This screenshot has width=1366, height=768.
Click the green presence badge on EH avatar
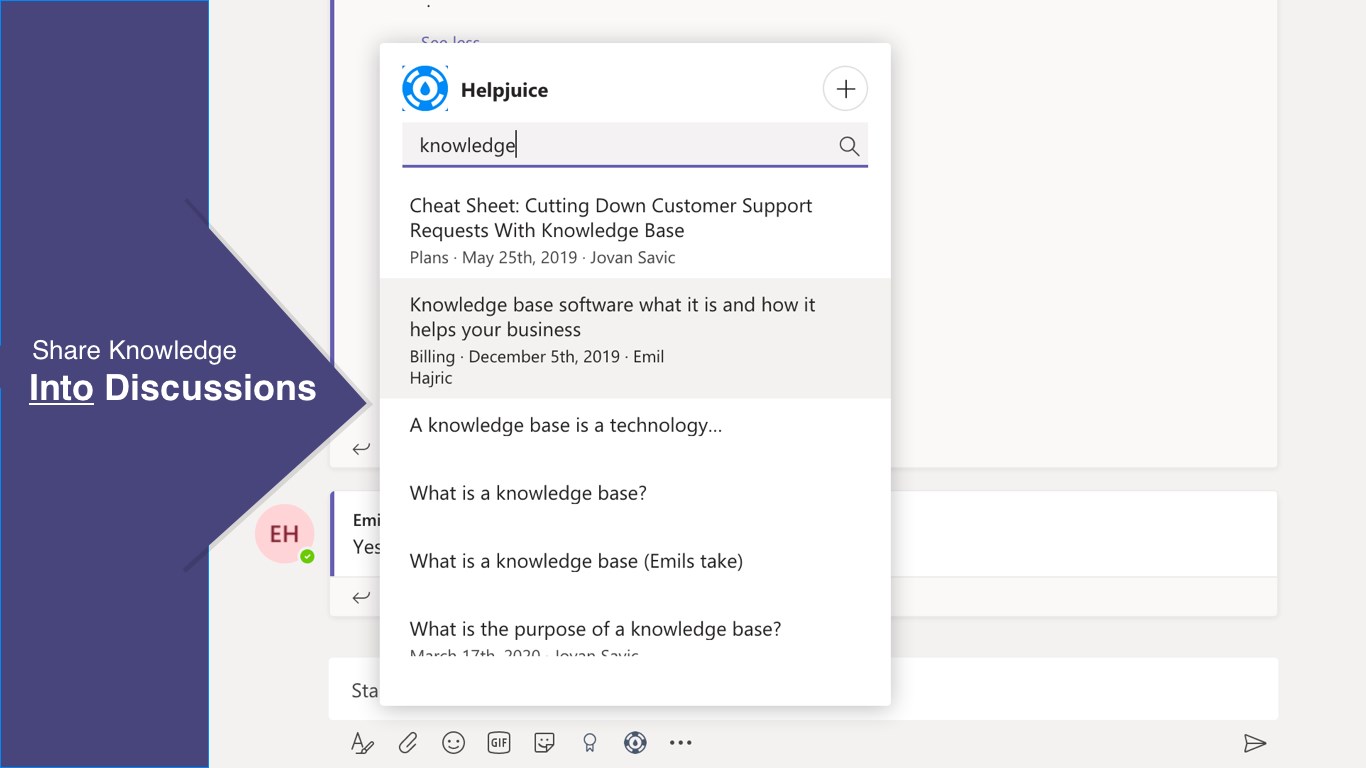pos(307,556)
